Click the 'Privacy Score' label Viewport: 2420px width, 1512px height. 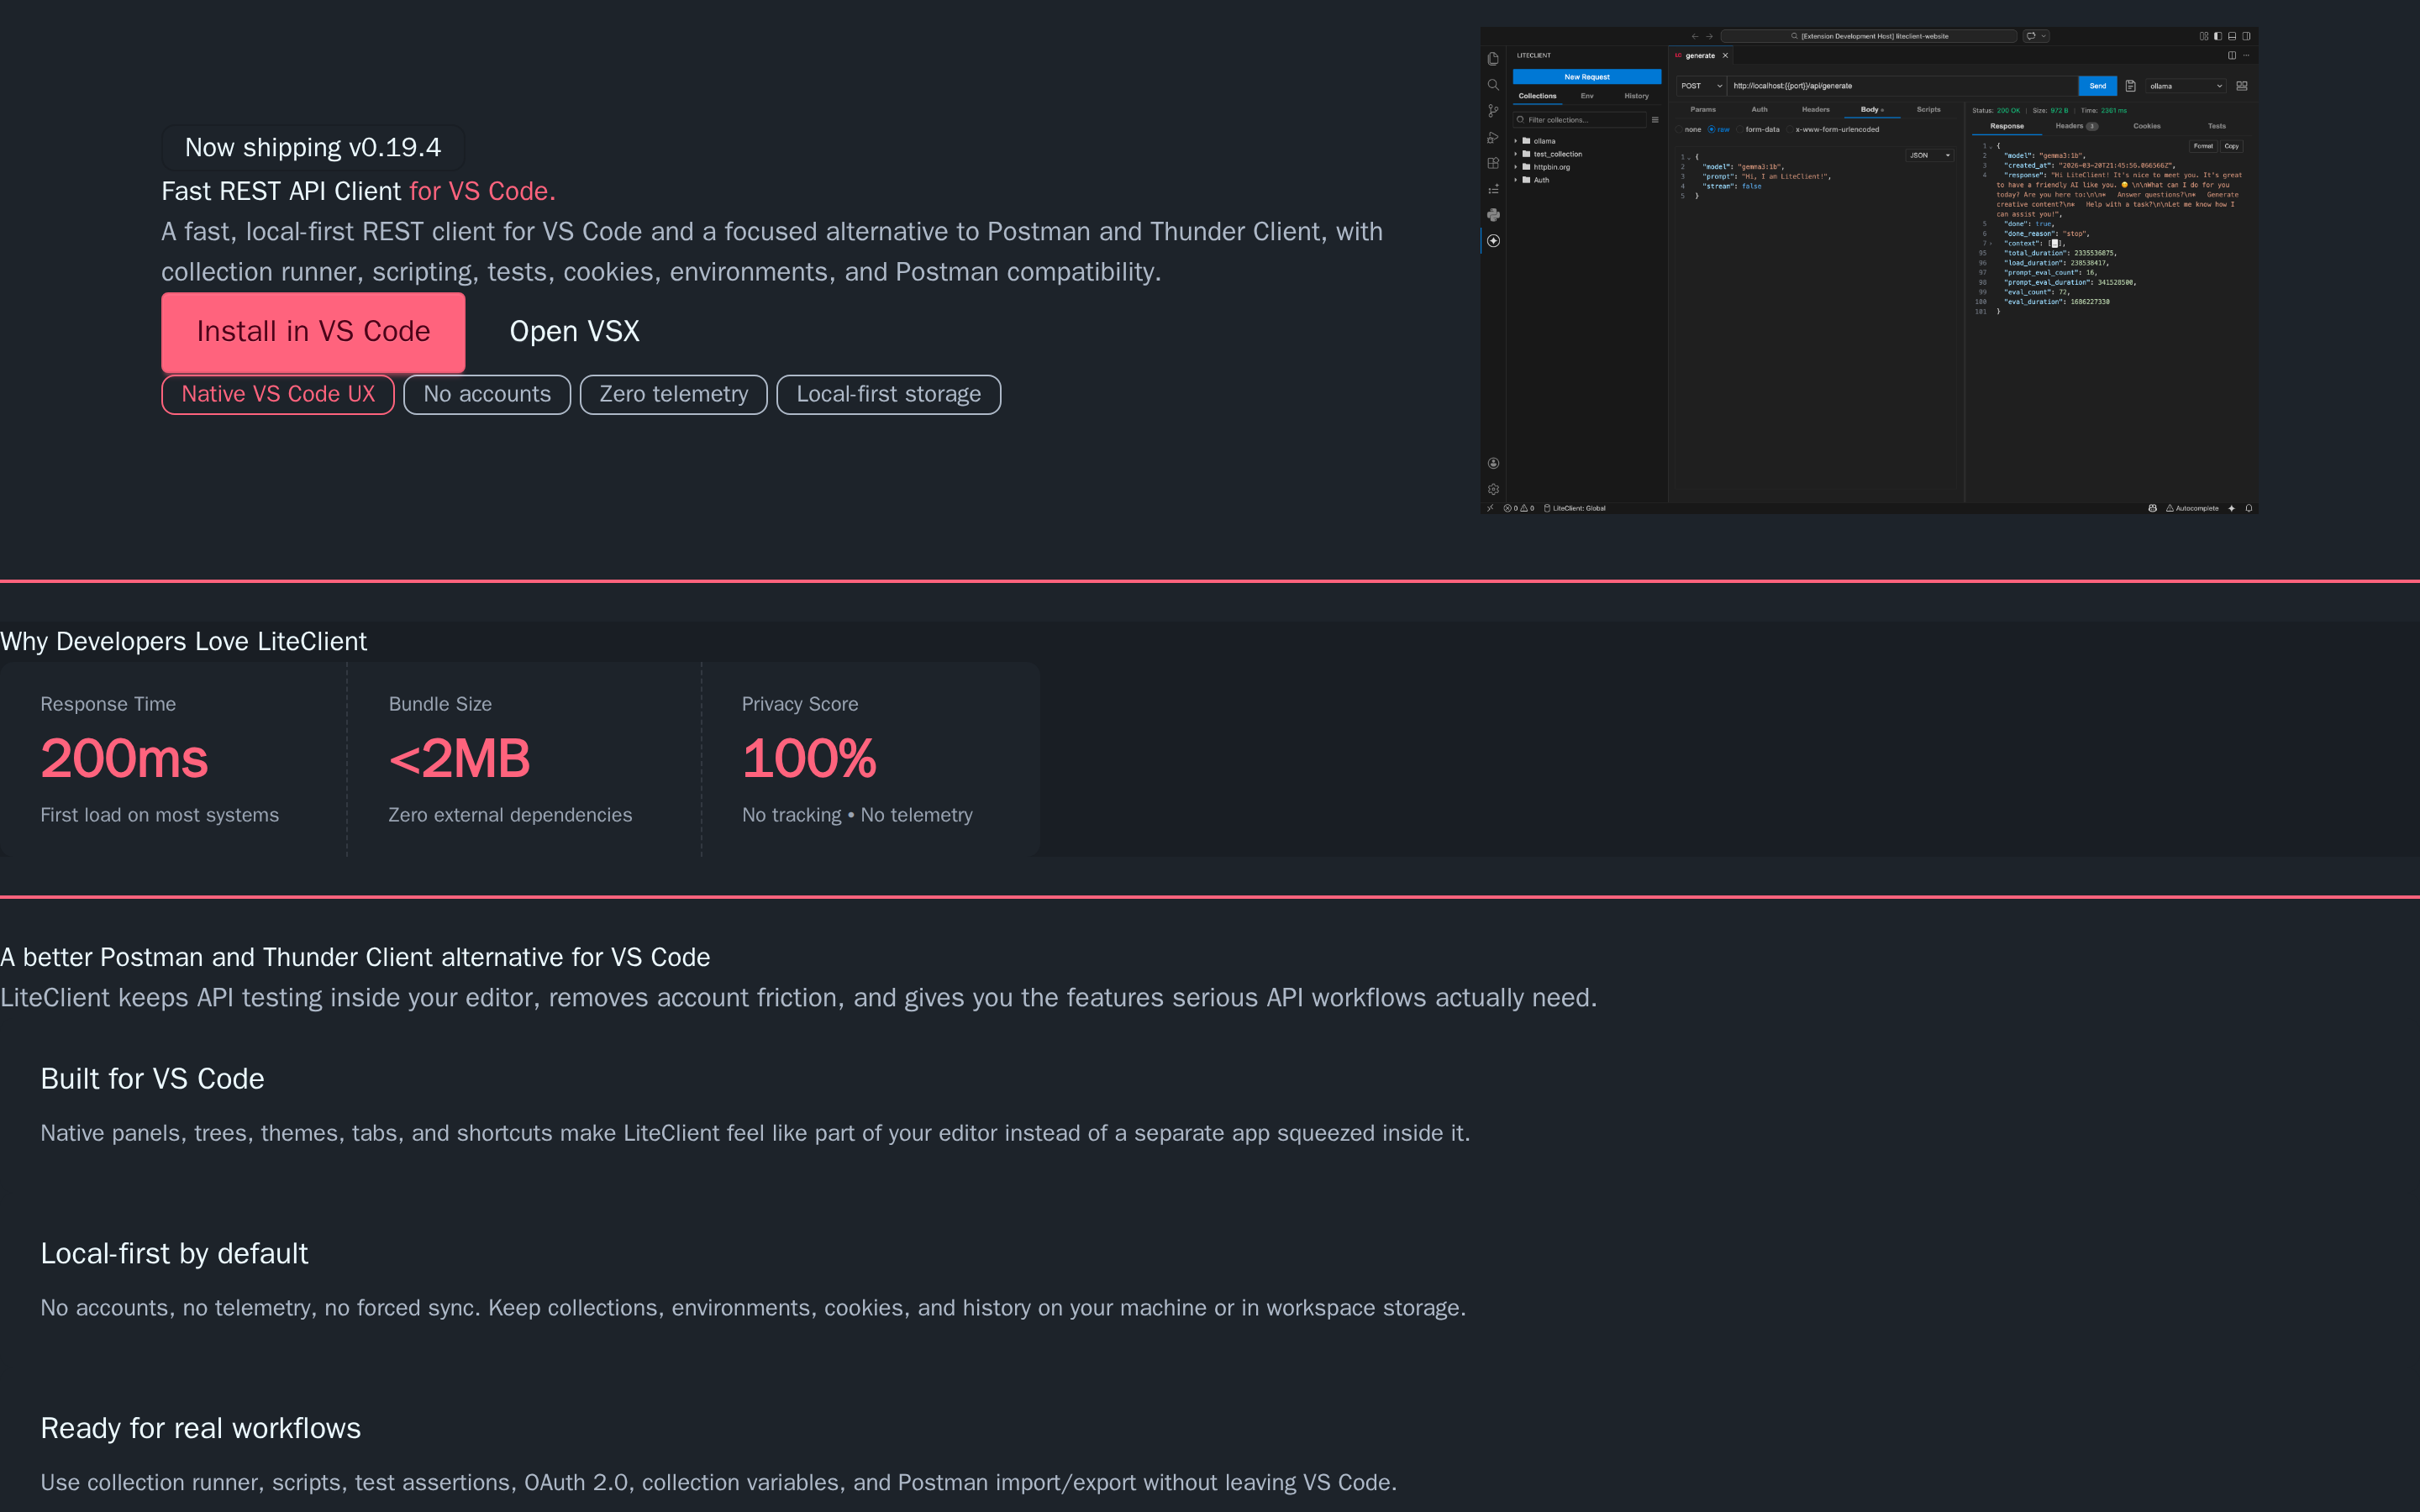(800, 704)
